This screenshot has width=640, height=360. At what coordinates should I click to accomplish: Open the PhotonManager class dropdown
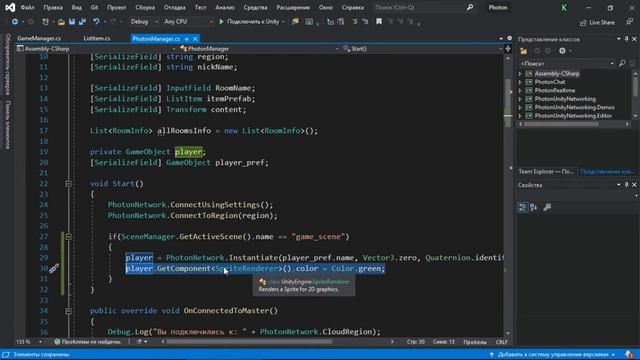pos(260,49)
